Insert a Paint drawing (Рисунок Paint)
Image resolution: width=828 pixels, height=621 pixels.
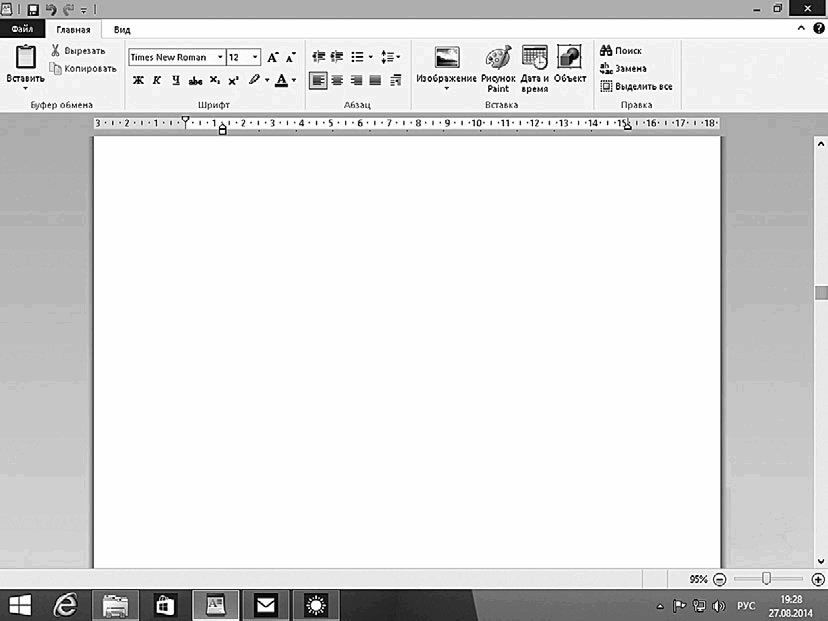(x=498, y=69)
